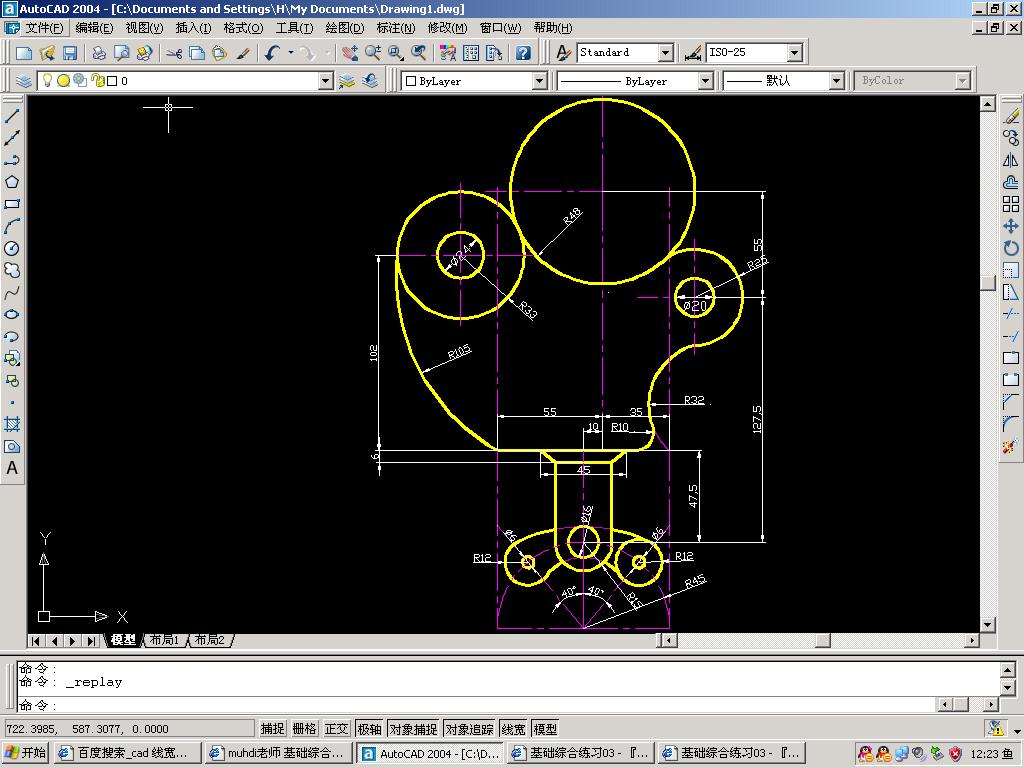Click the Match Properties brush icon
The image size is (1024, 768).
coord(243,53)
